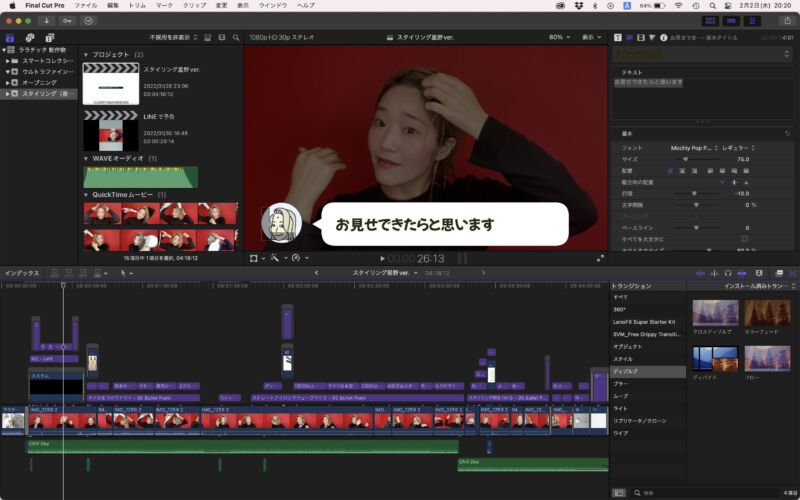Viewport: 800px width, 500px height.
Task: Toggle the all caps checkbox
Action: coord(745,240)
